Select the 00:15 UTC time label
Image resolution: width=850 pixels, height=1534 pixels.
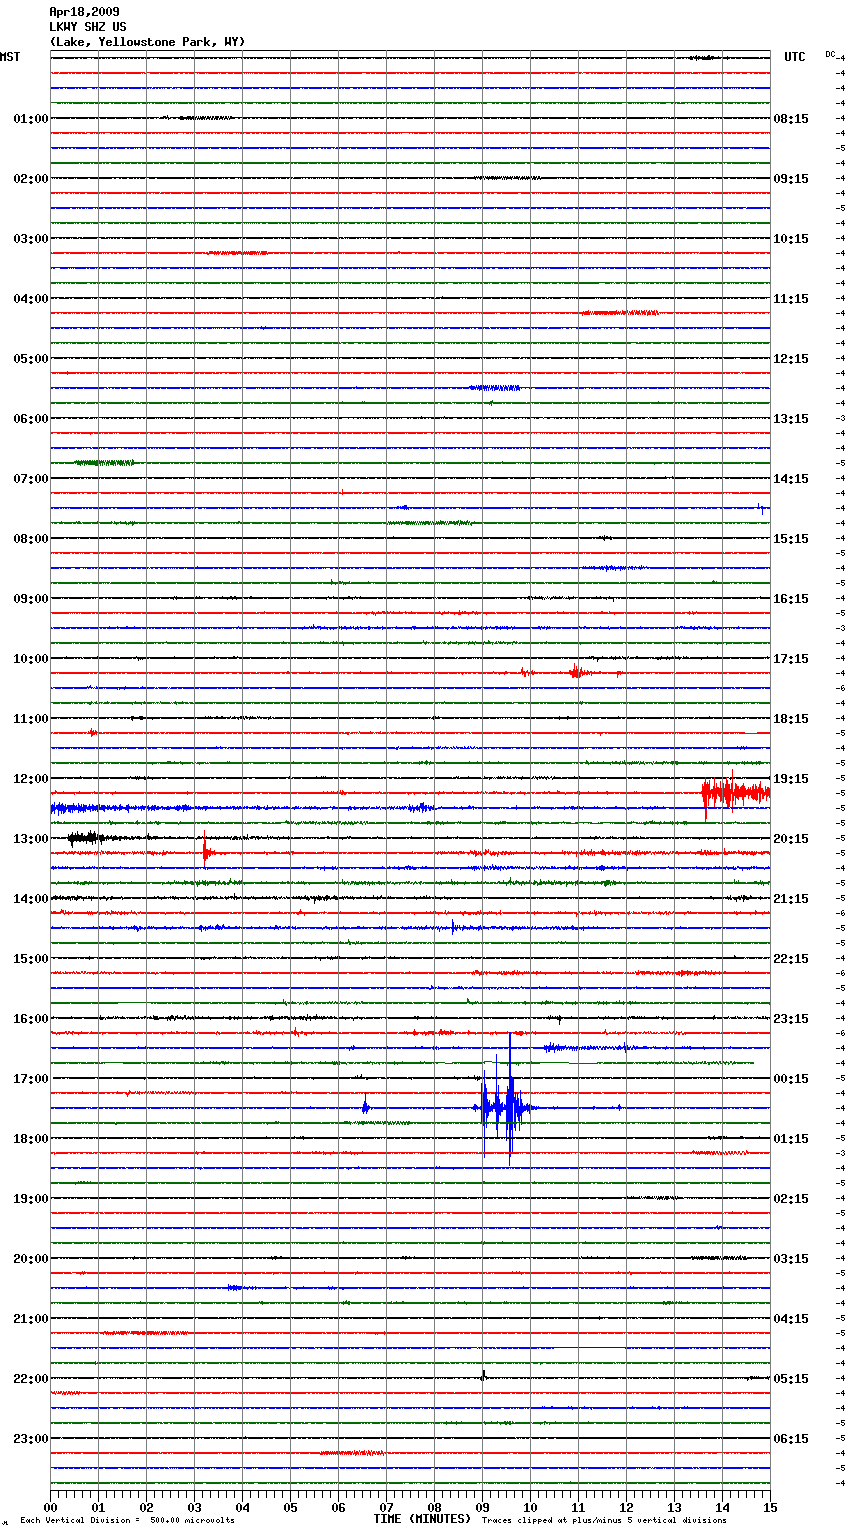[791, 1079]
